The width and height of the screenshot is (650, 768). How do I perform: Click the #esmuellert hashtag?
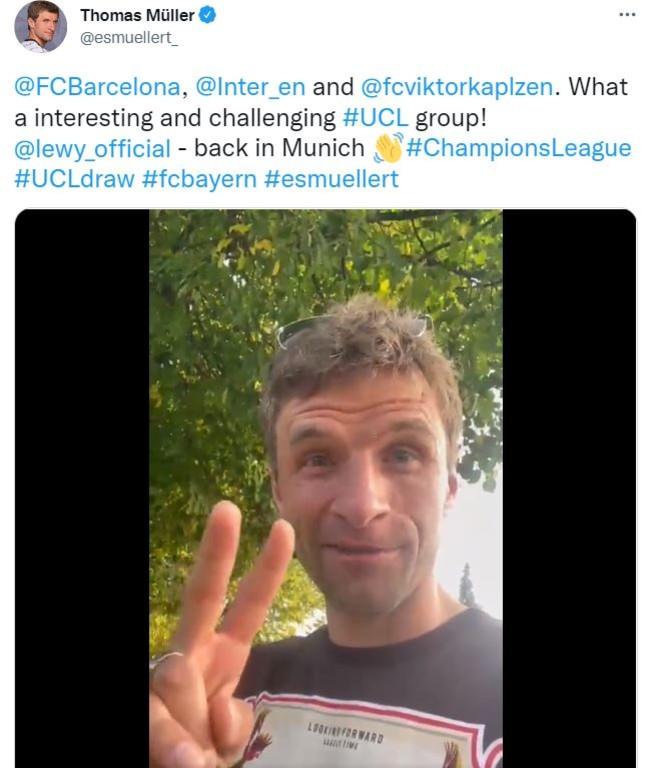tap(331, 179)
